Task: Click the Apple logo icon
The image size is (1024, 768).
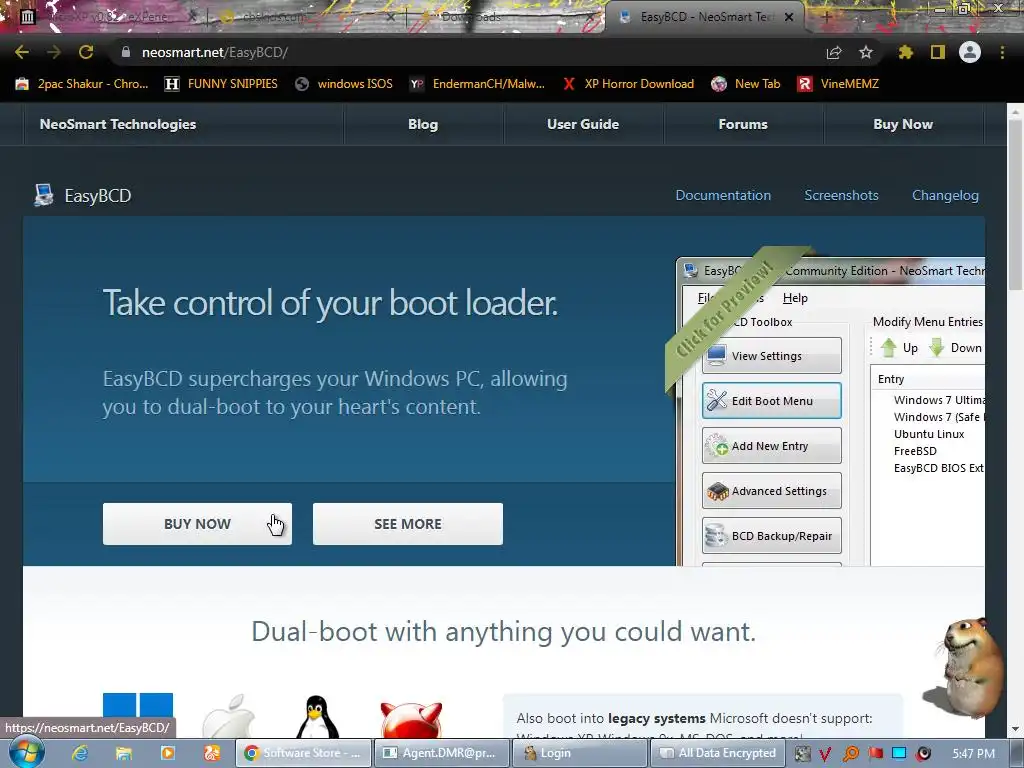Action: click(x=227, y=717)
